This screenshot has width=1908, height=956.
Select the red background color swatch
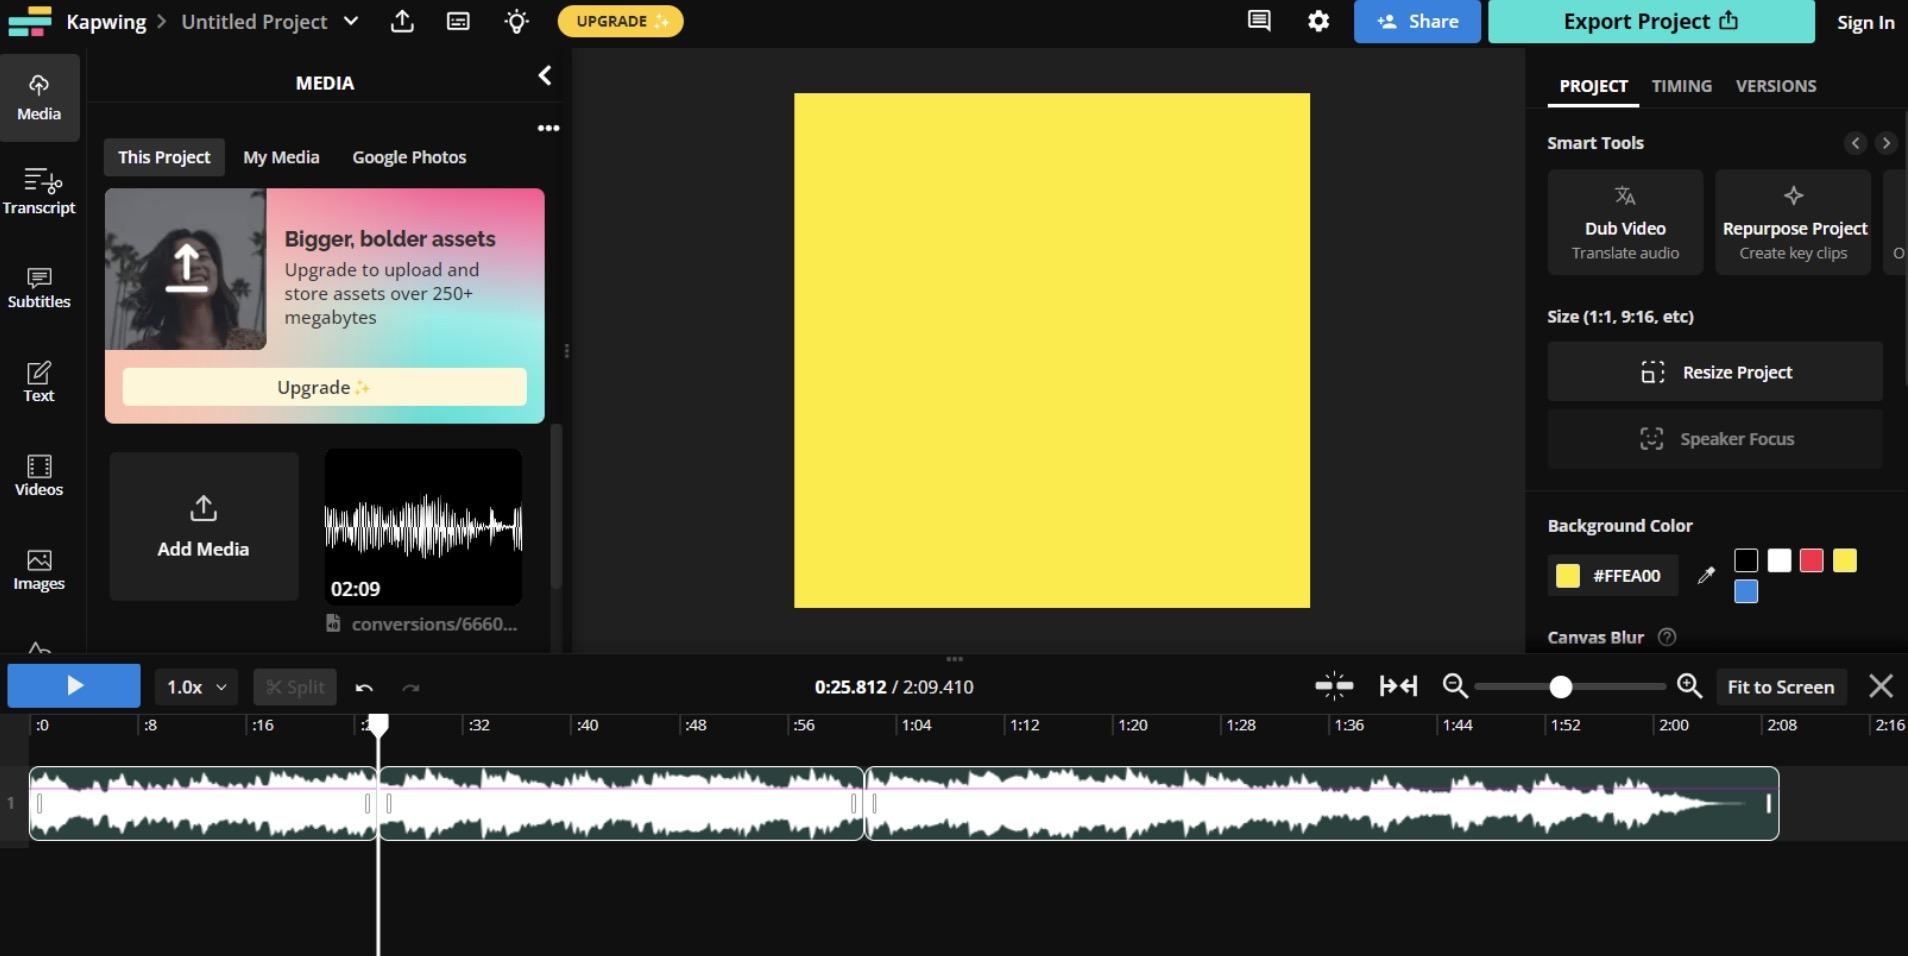1811,560
